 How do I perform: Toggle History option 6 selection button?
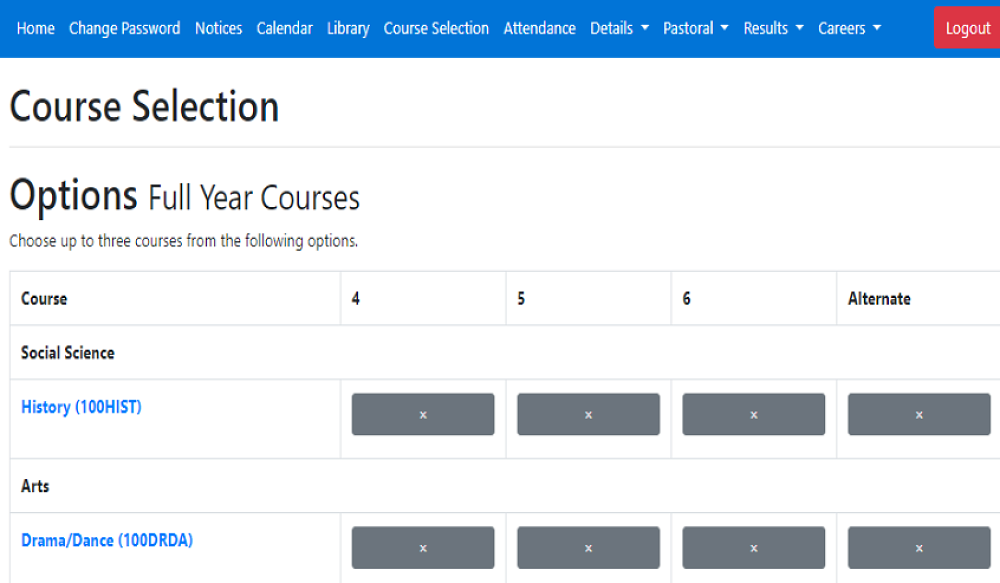point(753,414)
